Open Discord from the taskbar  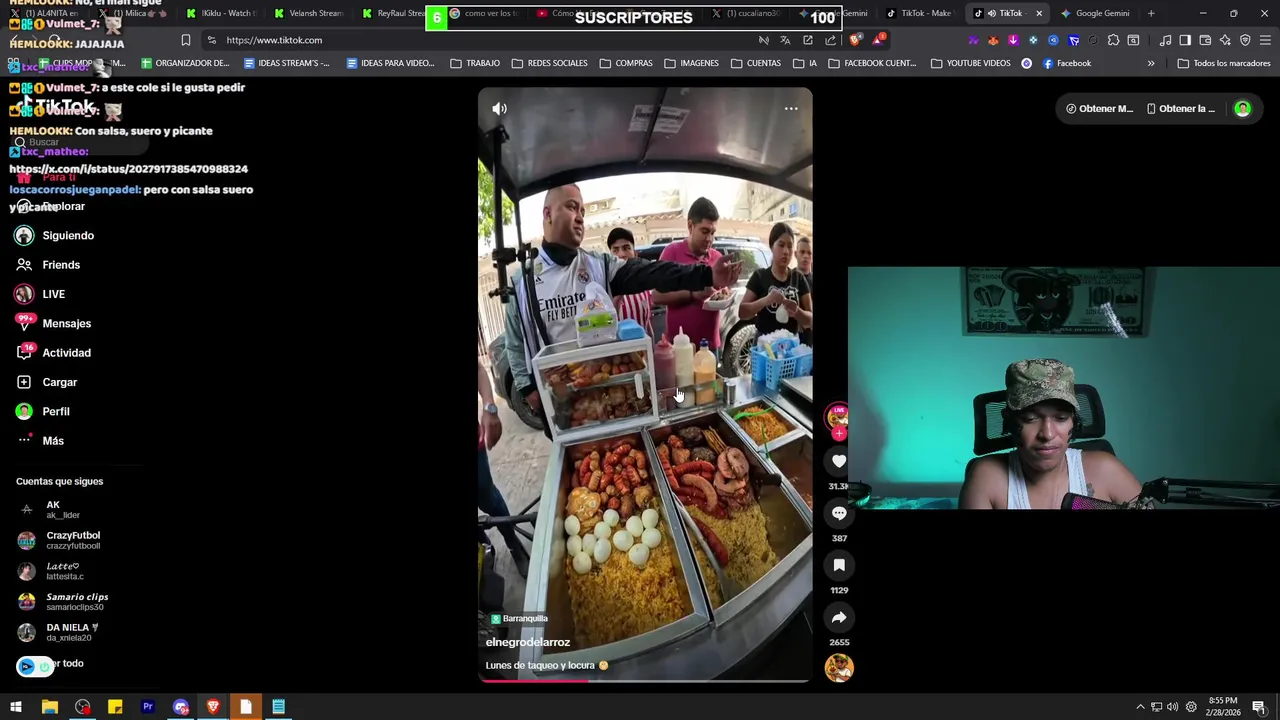point(180,707)
